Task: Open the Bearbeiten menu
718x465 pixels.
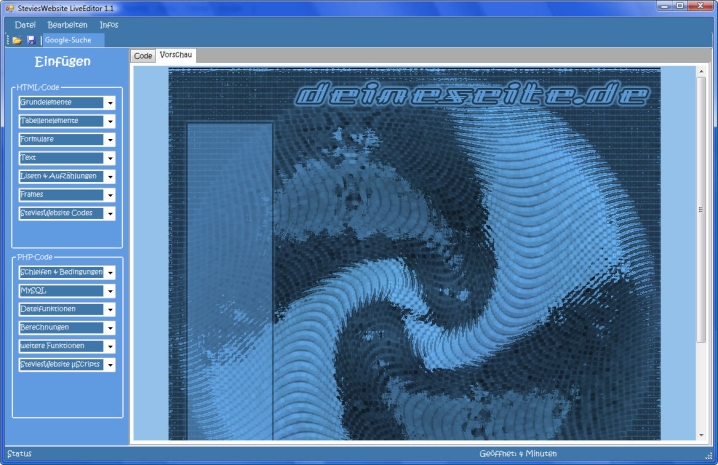Action: click(x=67, y=24)
